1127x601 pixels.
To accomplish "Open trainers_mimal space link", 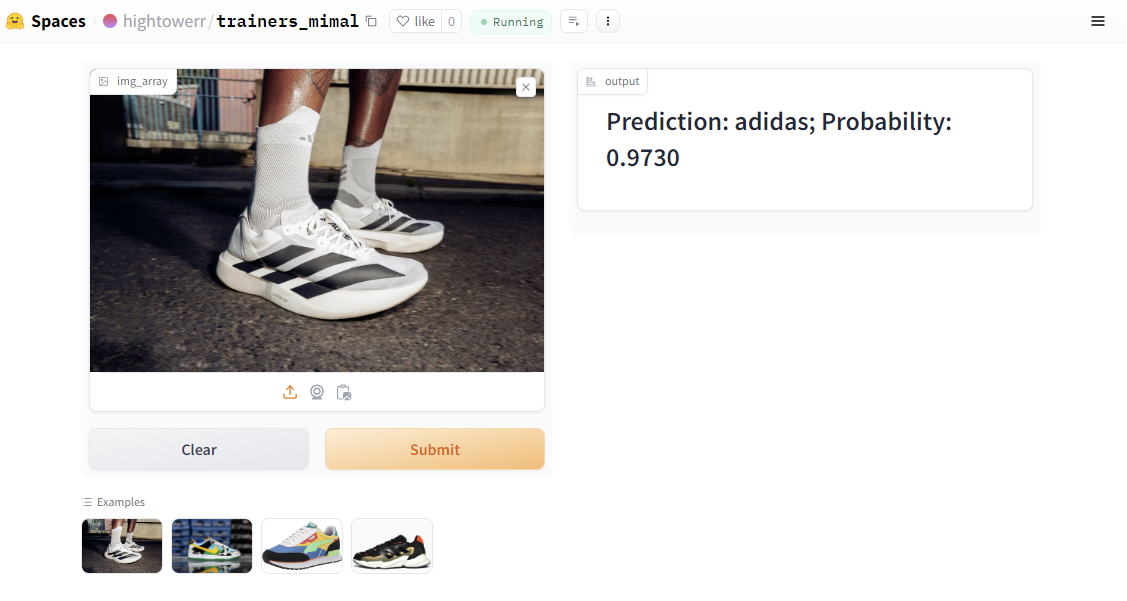I will click(288, 22).
